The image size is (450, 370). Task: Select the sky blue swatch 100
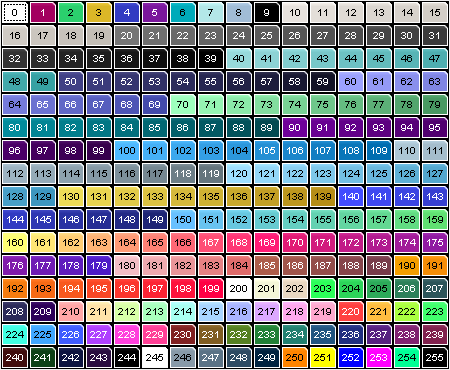126,150
